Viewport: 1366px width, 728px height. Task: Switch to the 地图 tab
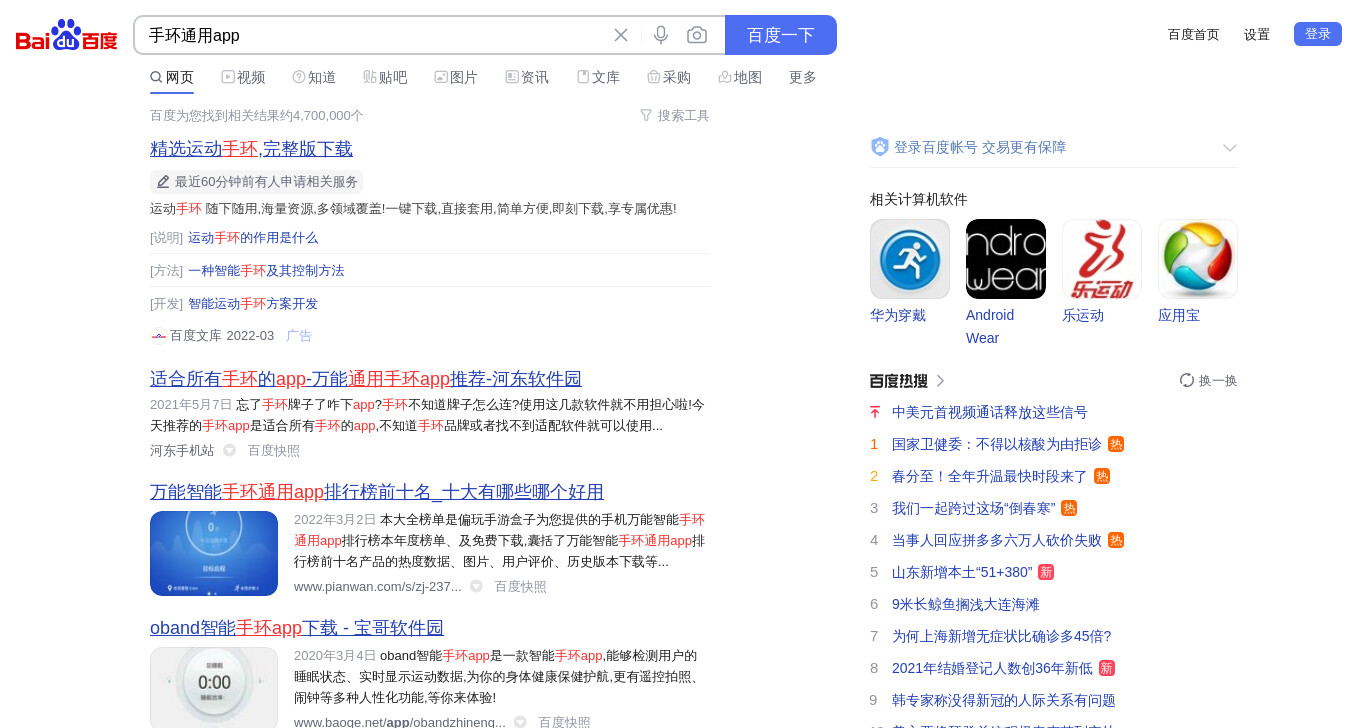click(740, 77)
